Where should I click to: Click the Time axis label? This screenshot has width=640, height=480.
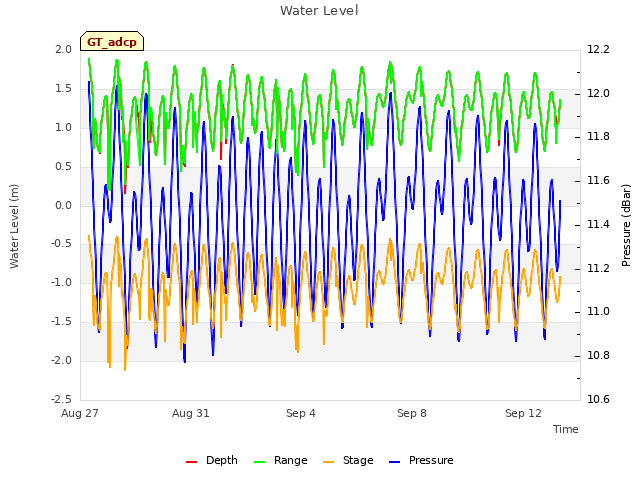pos(566,429)
